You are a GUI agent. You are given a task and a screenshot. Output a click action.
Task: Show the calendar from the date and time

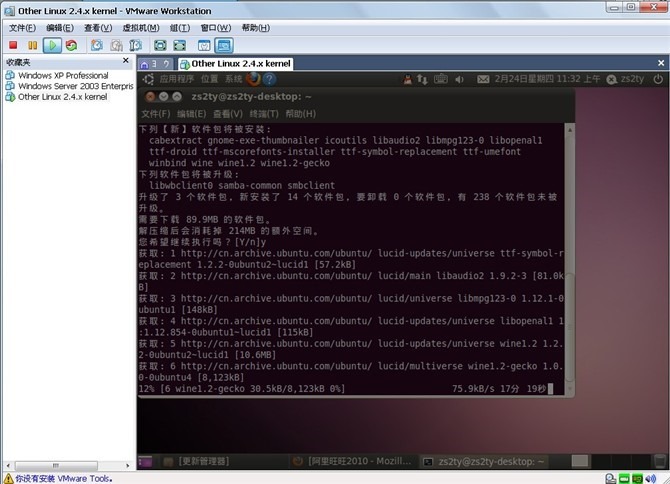coord(547,79)
